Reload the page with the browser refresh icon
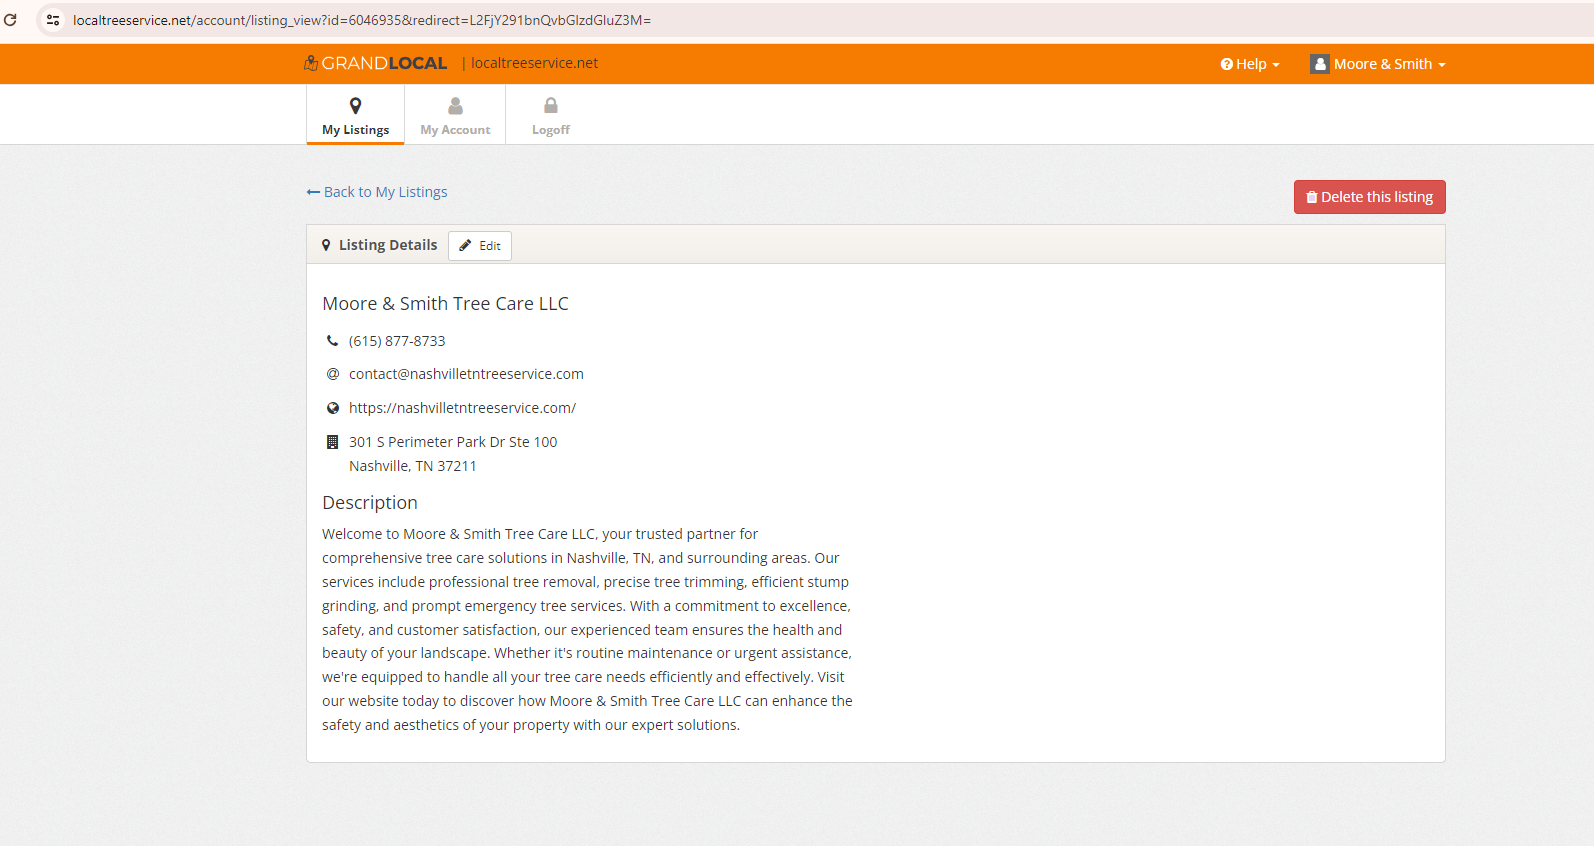This screenshot has height=846, width=1594. [x=10, y=20]
